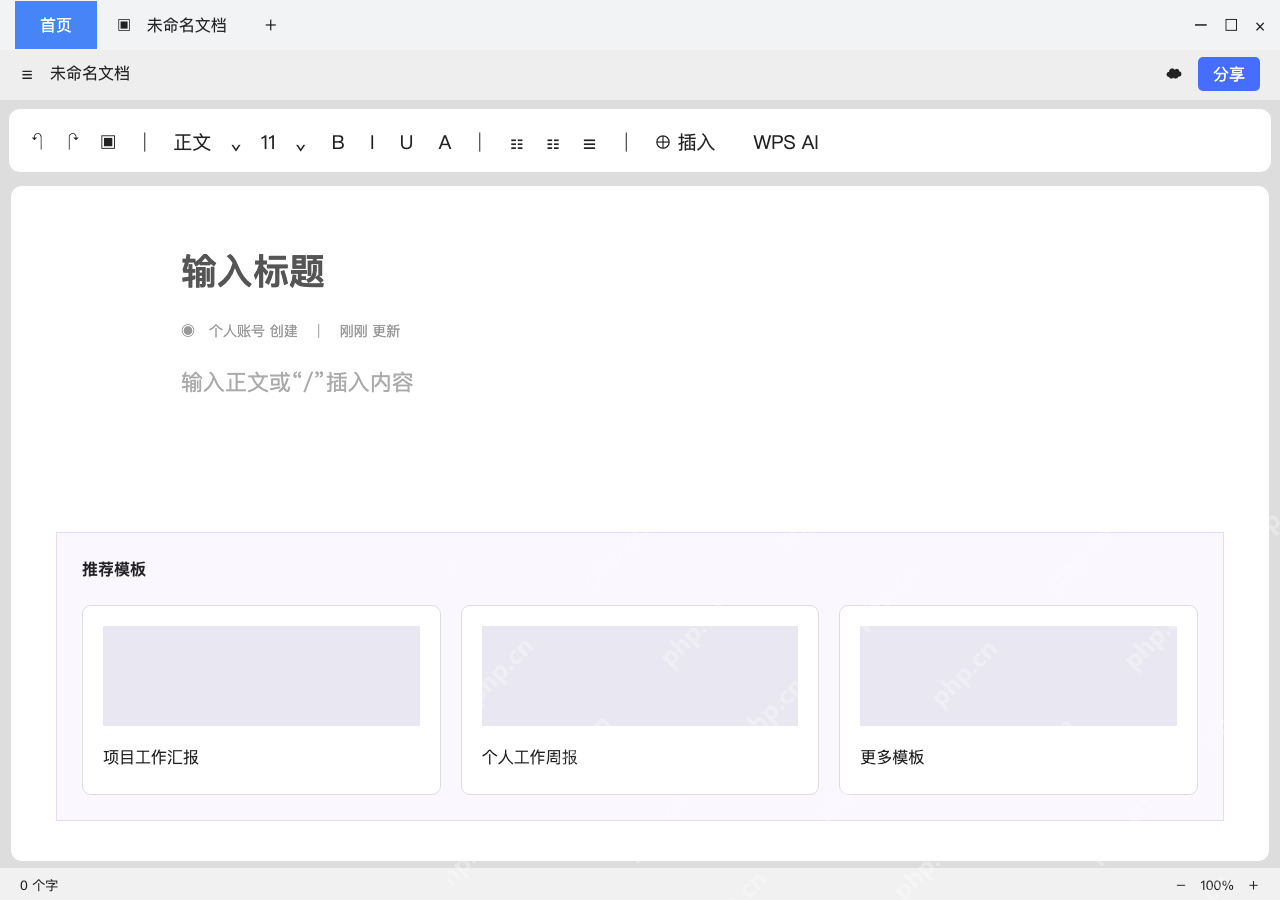The height and width of the screenshot is (900, 1280).
Task: Open the 插入 insert menu
Action: pos(685,143)
